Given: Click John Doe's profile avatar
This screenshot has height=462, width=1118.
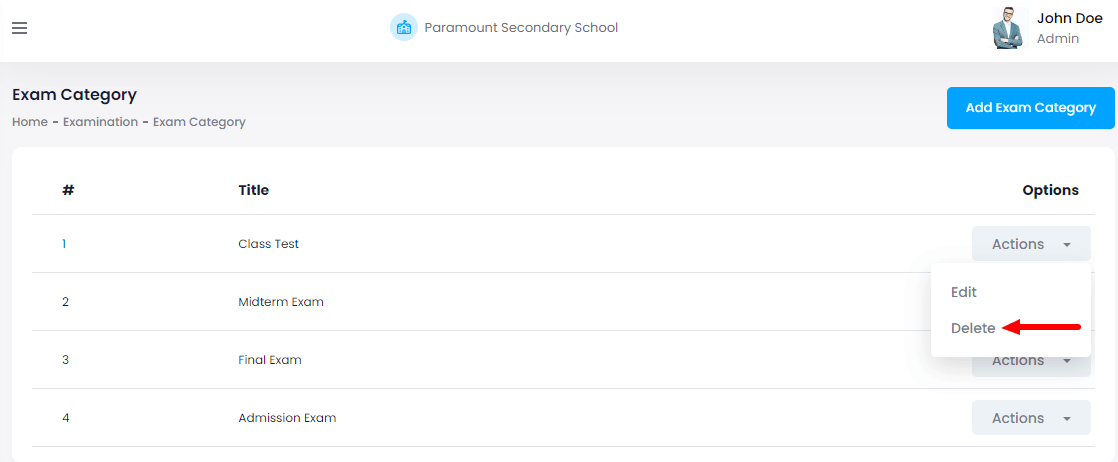Looking at the screenshot, I should (x=1009, y=28).
